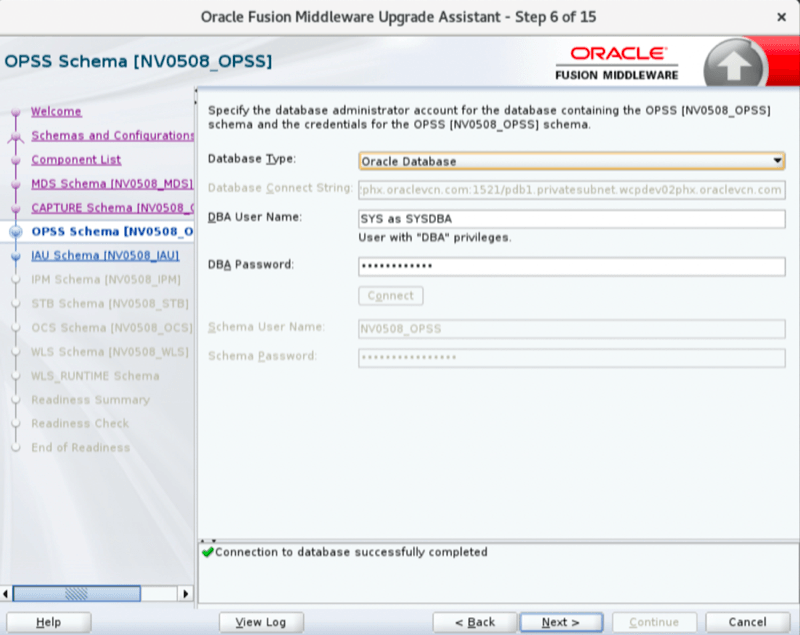Click the Schema User Name field
This screenshot has height=635, width=800.
pos(571,329)
